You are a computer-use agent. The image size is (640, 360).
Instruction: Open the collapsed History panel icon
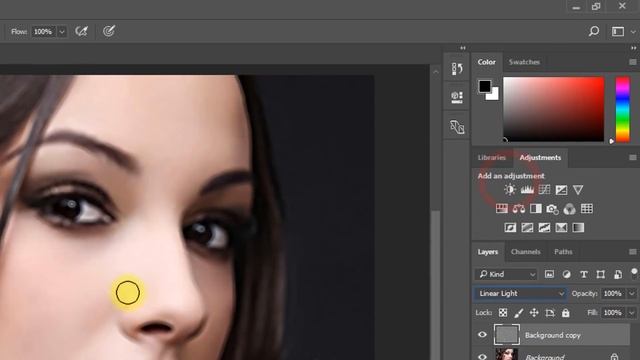[x=457, y=69]
